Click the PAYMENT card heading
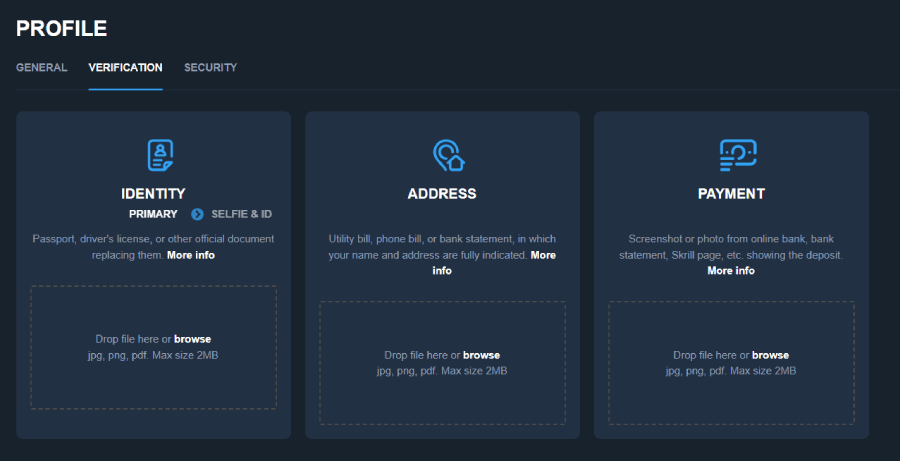This screenshot has height=461, width=900. 731,193
